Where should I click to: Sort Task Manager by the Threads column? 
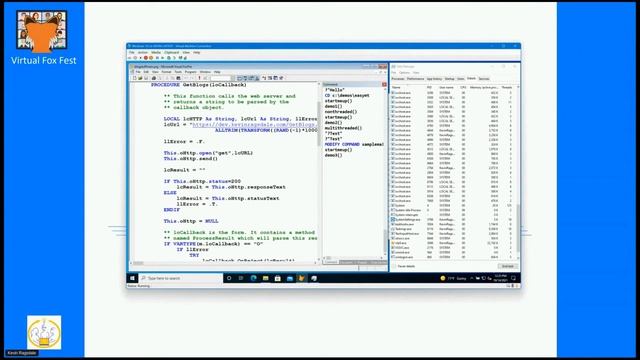pos(507,87)
